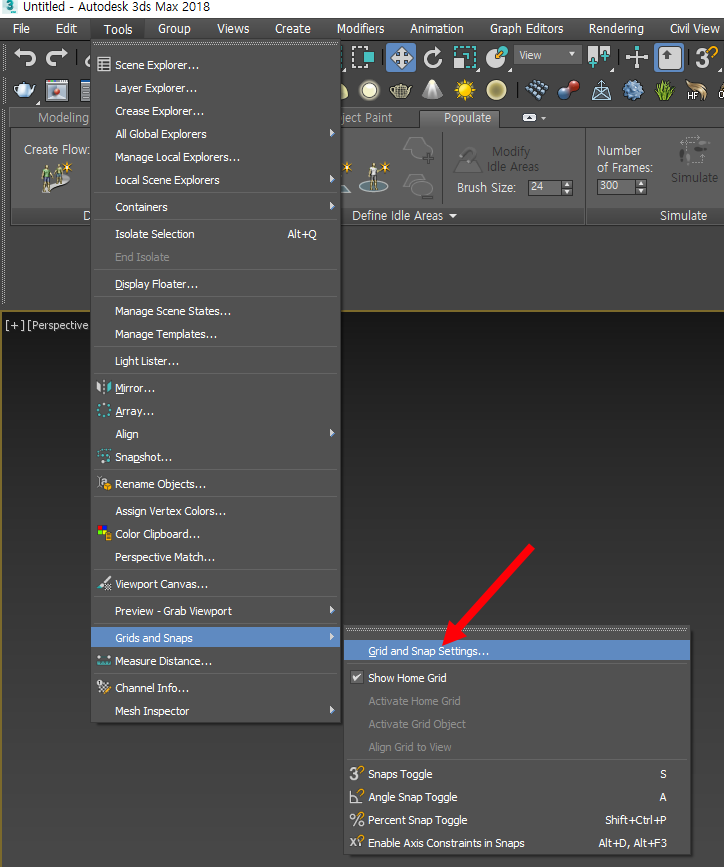Click the HF hair icon
This screenshot has height=867, width=724.
tap(696, 90)
